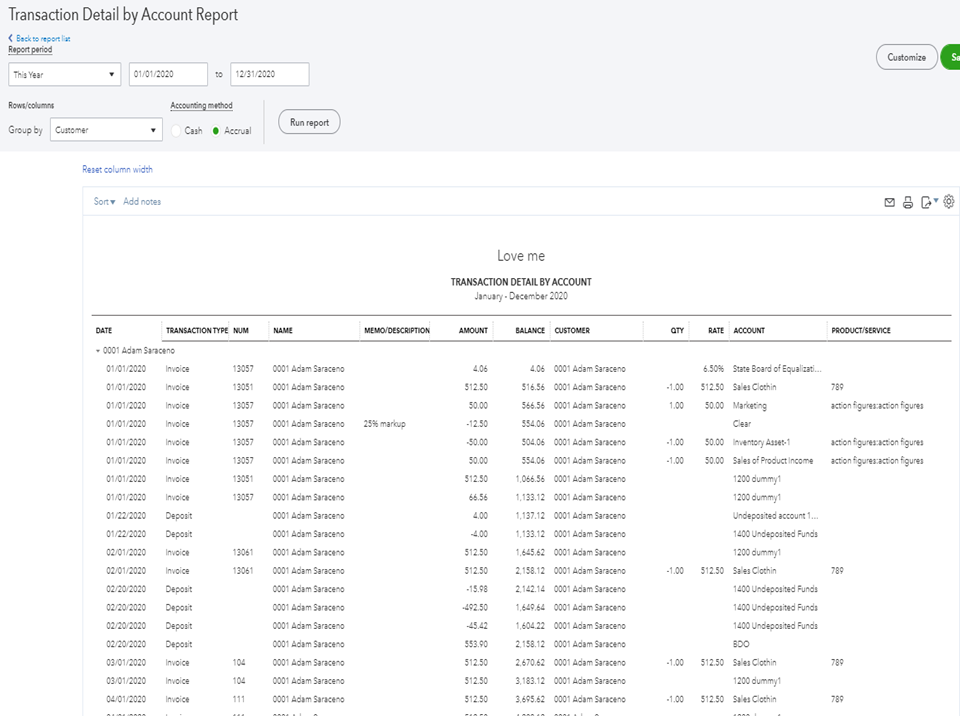
Task: Click the Customize button
Action: (x=906, y=58)
